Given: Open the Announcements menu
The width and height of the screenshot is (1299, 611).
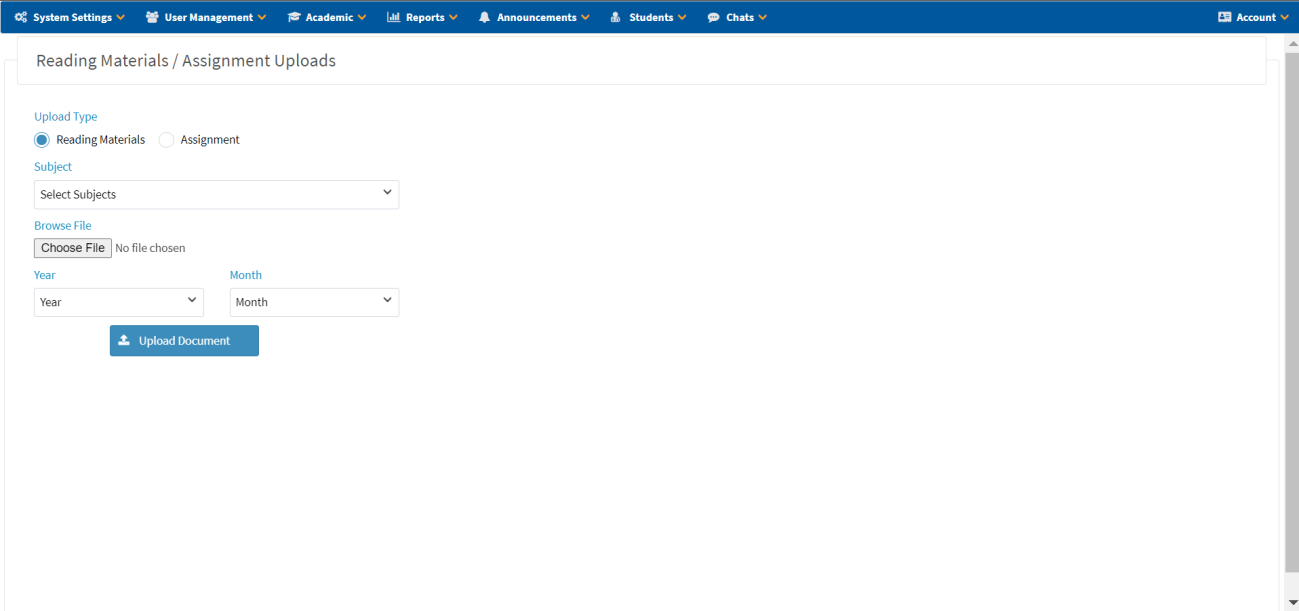Looking at the screenshot, I should coord(536,17).
